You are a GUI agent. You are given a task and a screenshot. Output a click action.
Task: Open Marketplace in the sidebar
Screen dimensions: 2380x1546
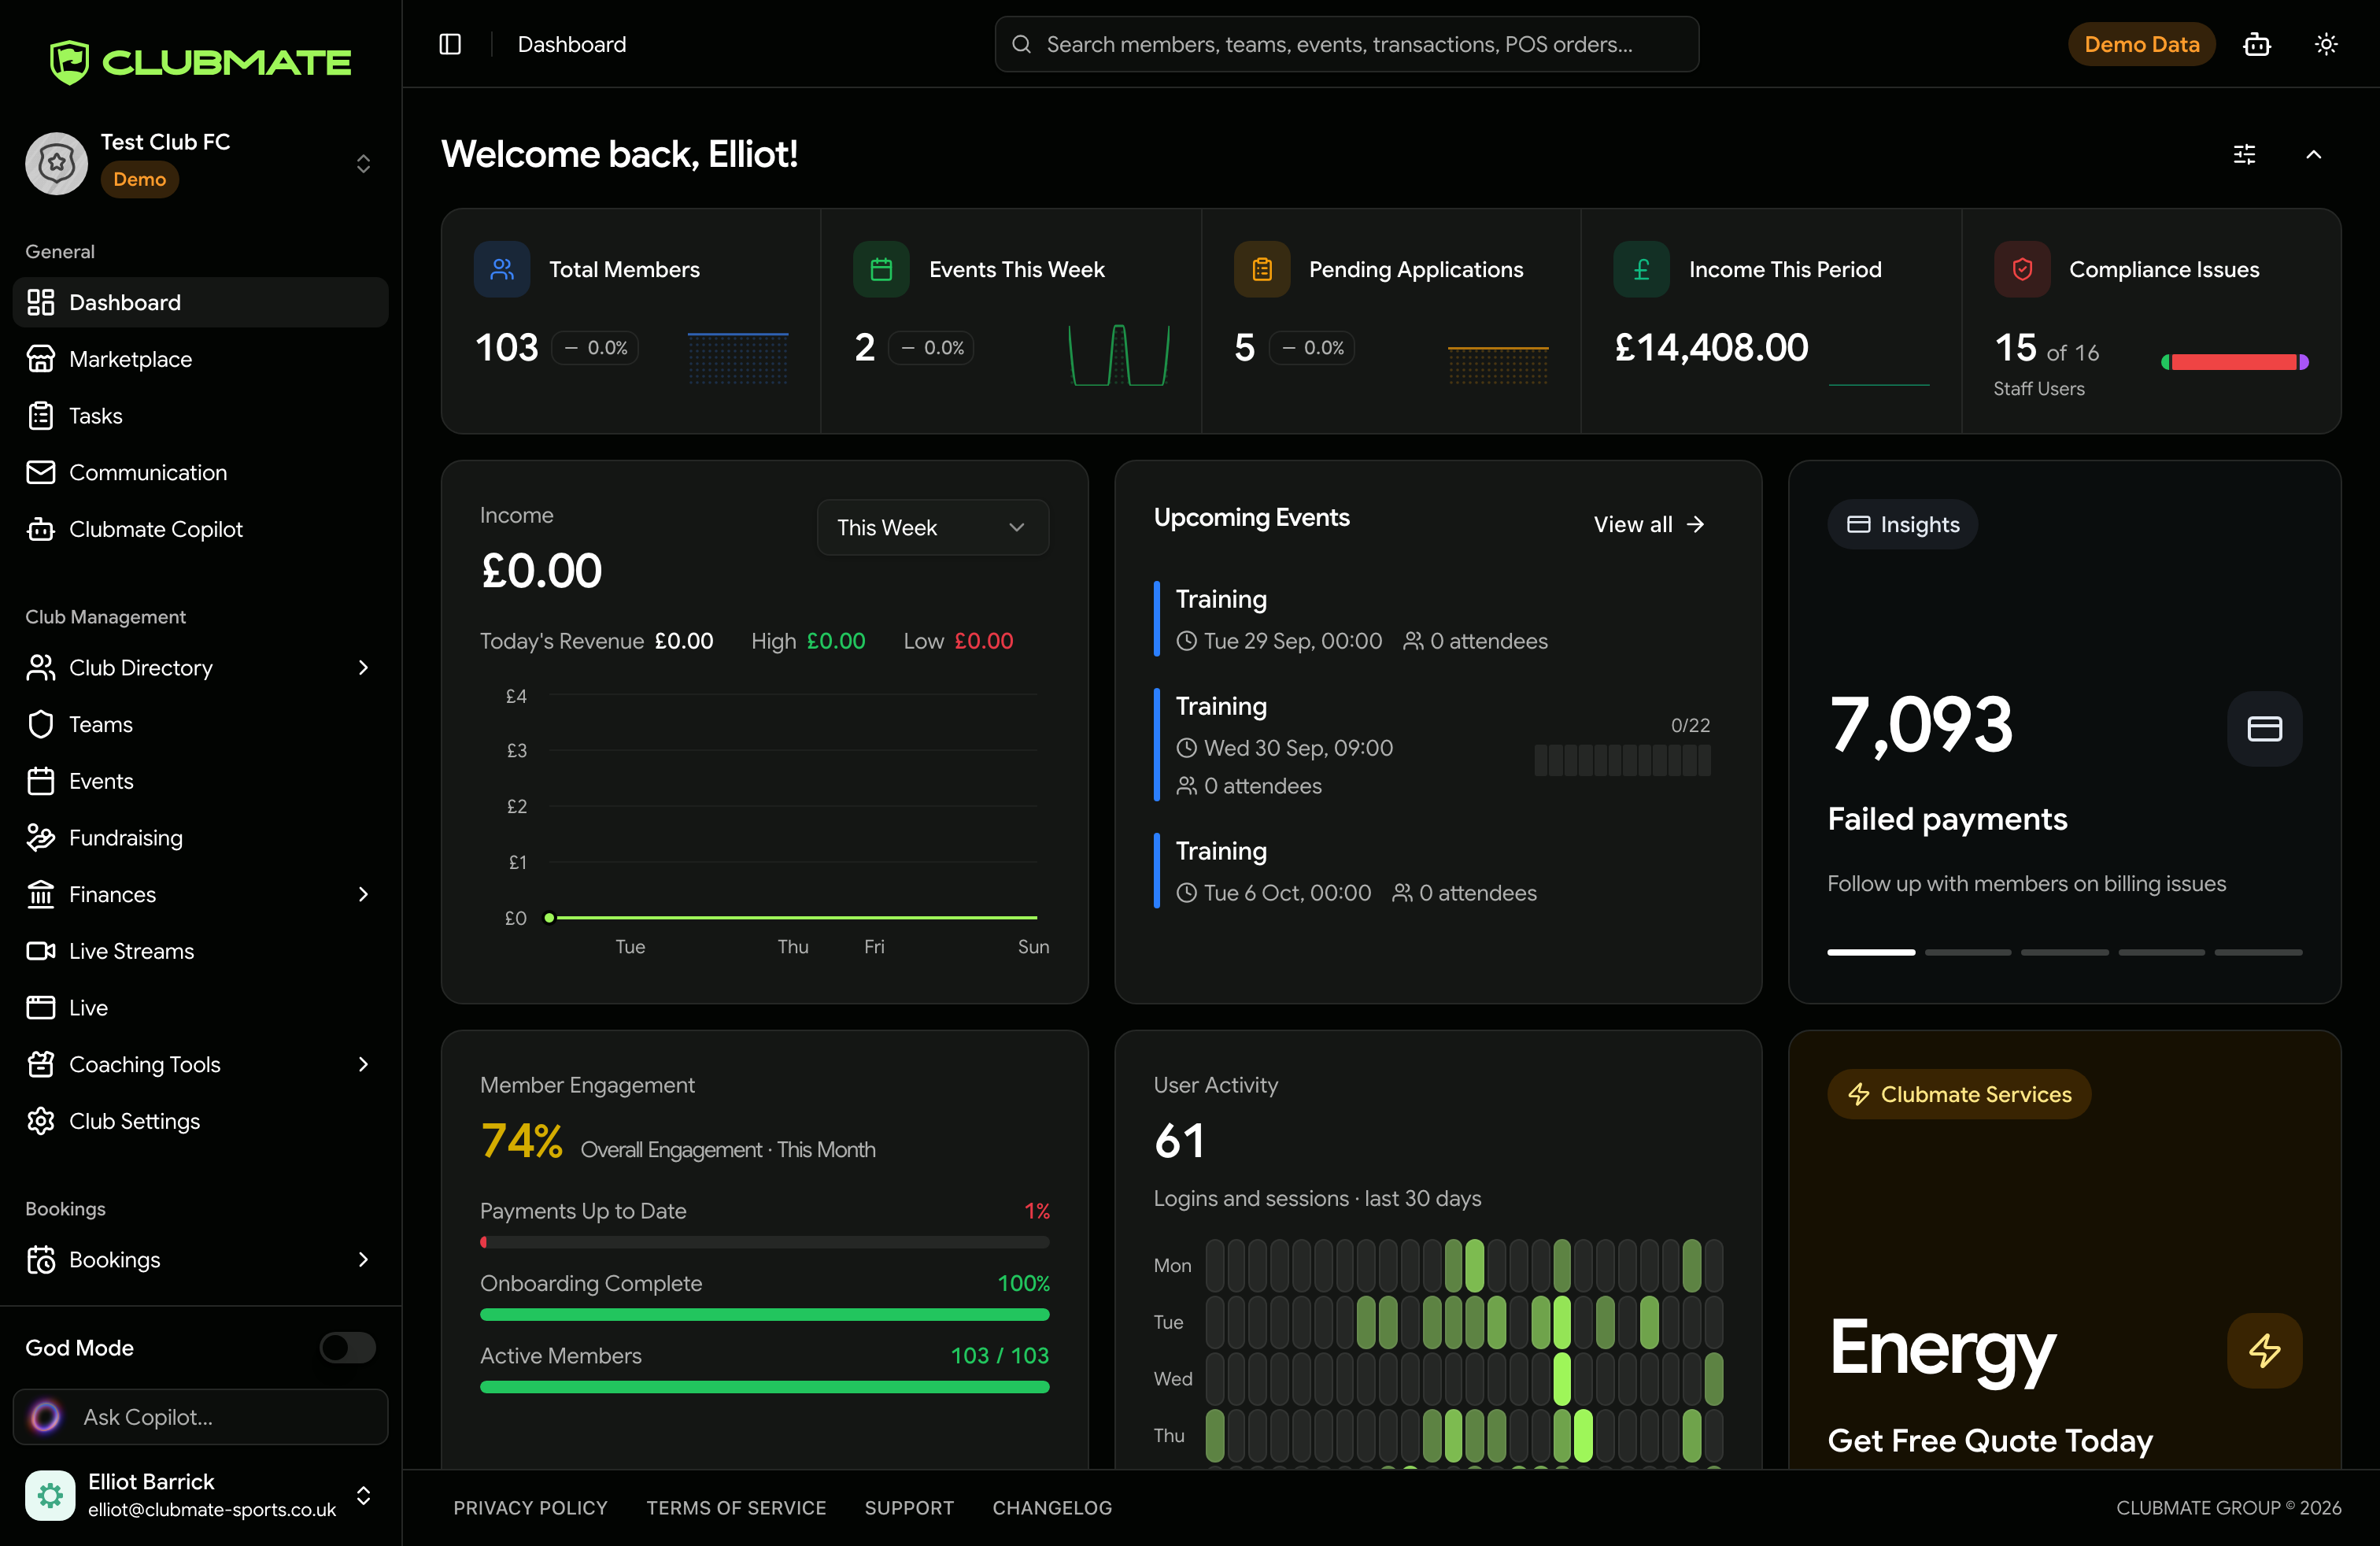200,359
